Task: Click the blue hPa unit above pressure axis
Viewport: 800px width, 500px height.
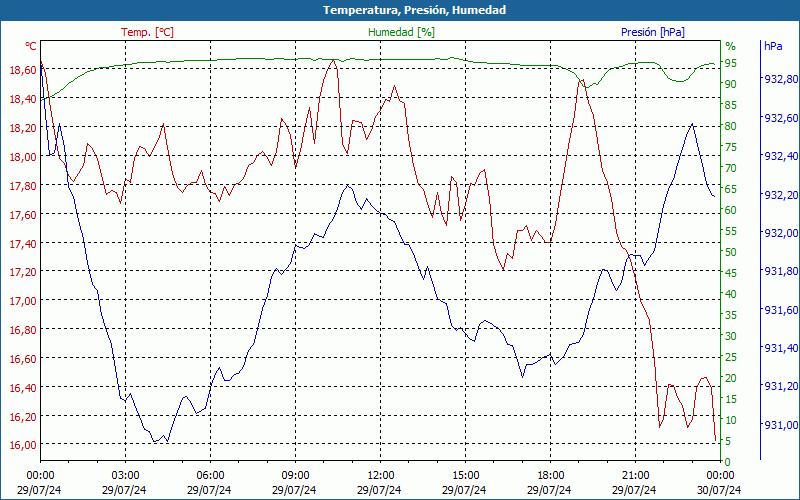Action: tap(773, 46)
